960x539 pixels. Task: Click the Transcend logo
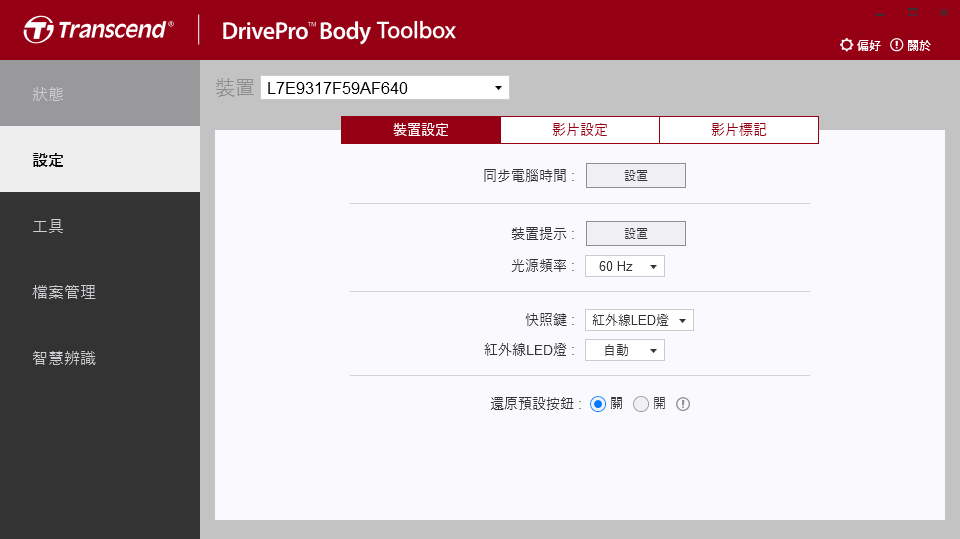point(99,29)
